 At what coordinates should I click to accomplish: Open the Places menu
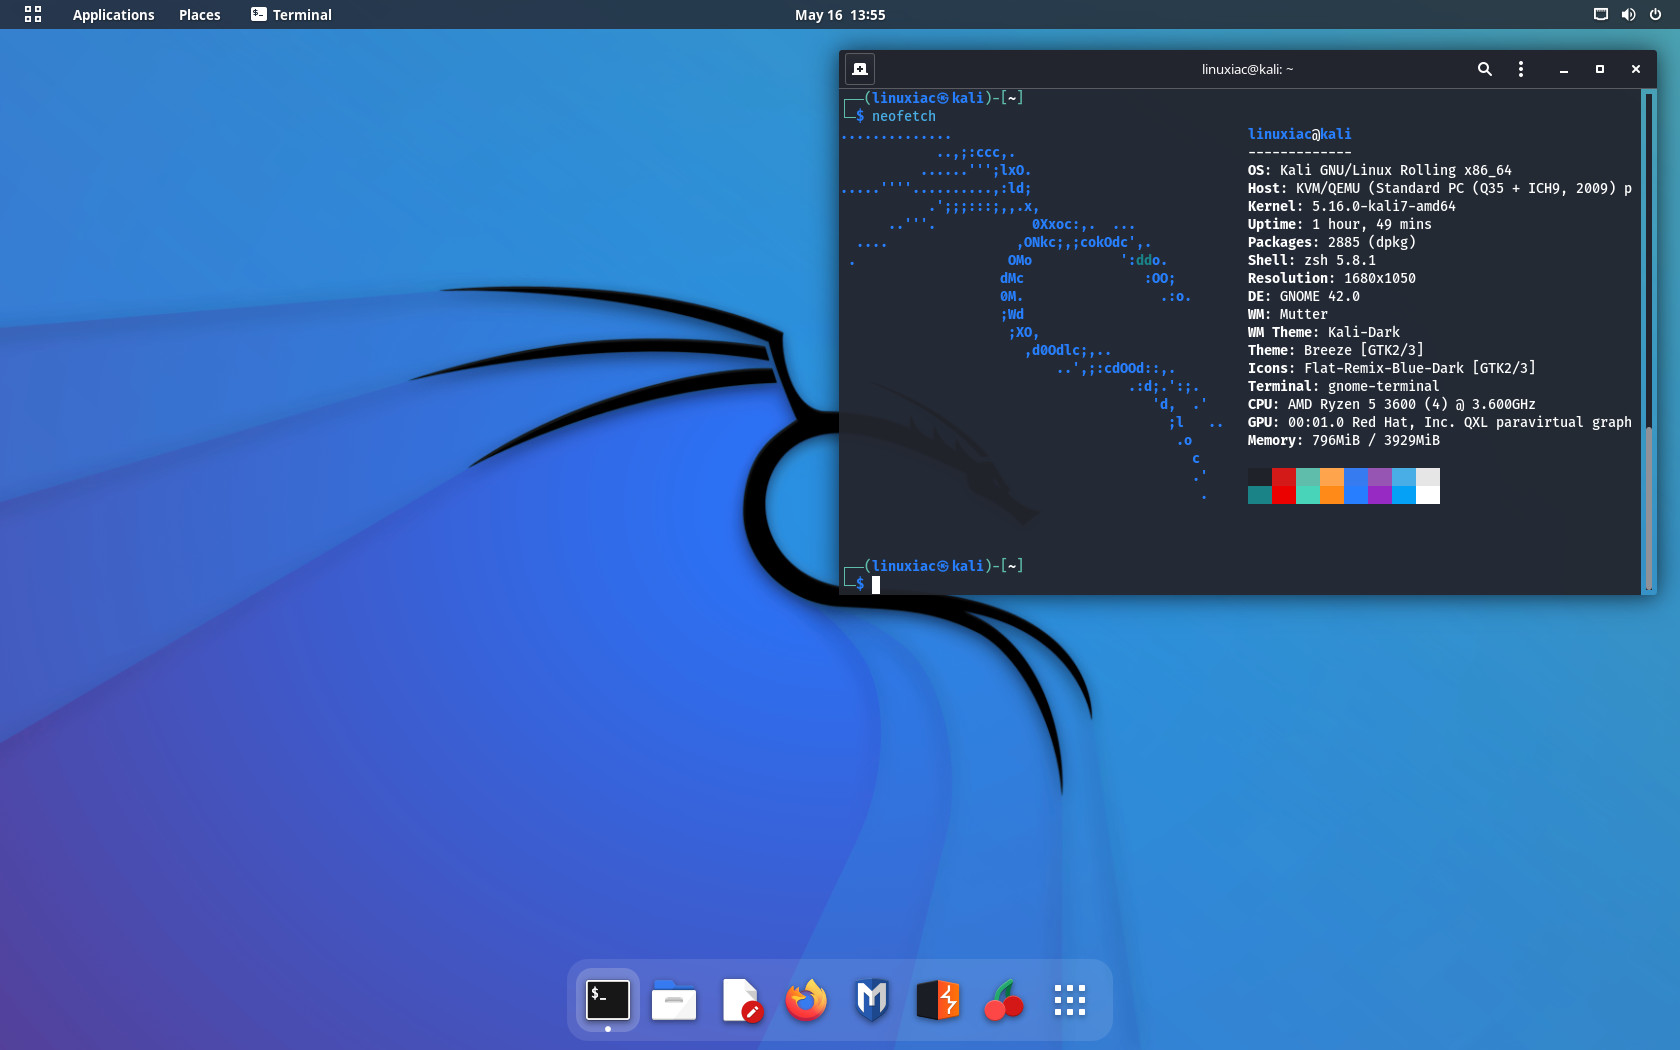(199, 14)
